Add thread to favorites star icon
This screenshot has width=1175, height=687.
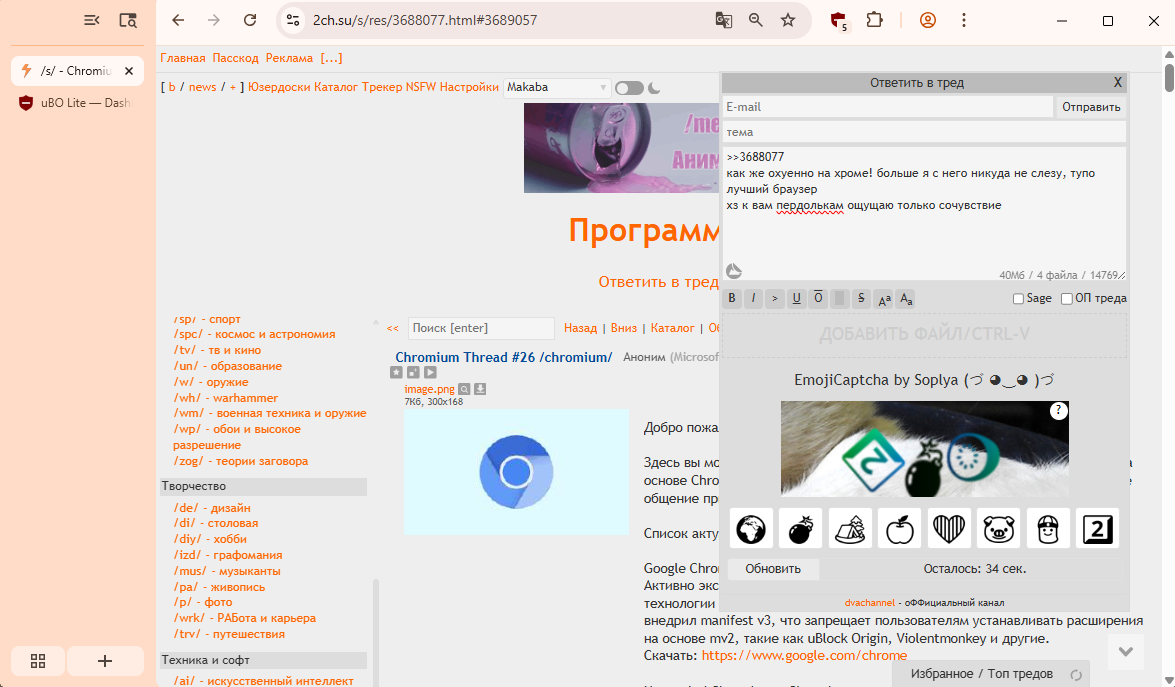[396, 372]
